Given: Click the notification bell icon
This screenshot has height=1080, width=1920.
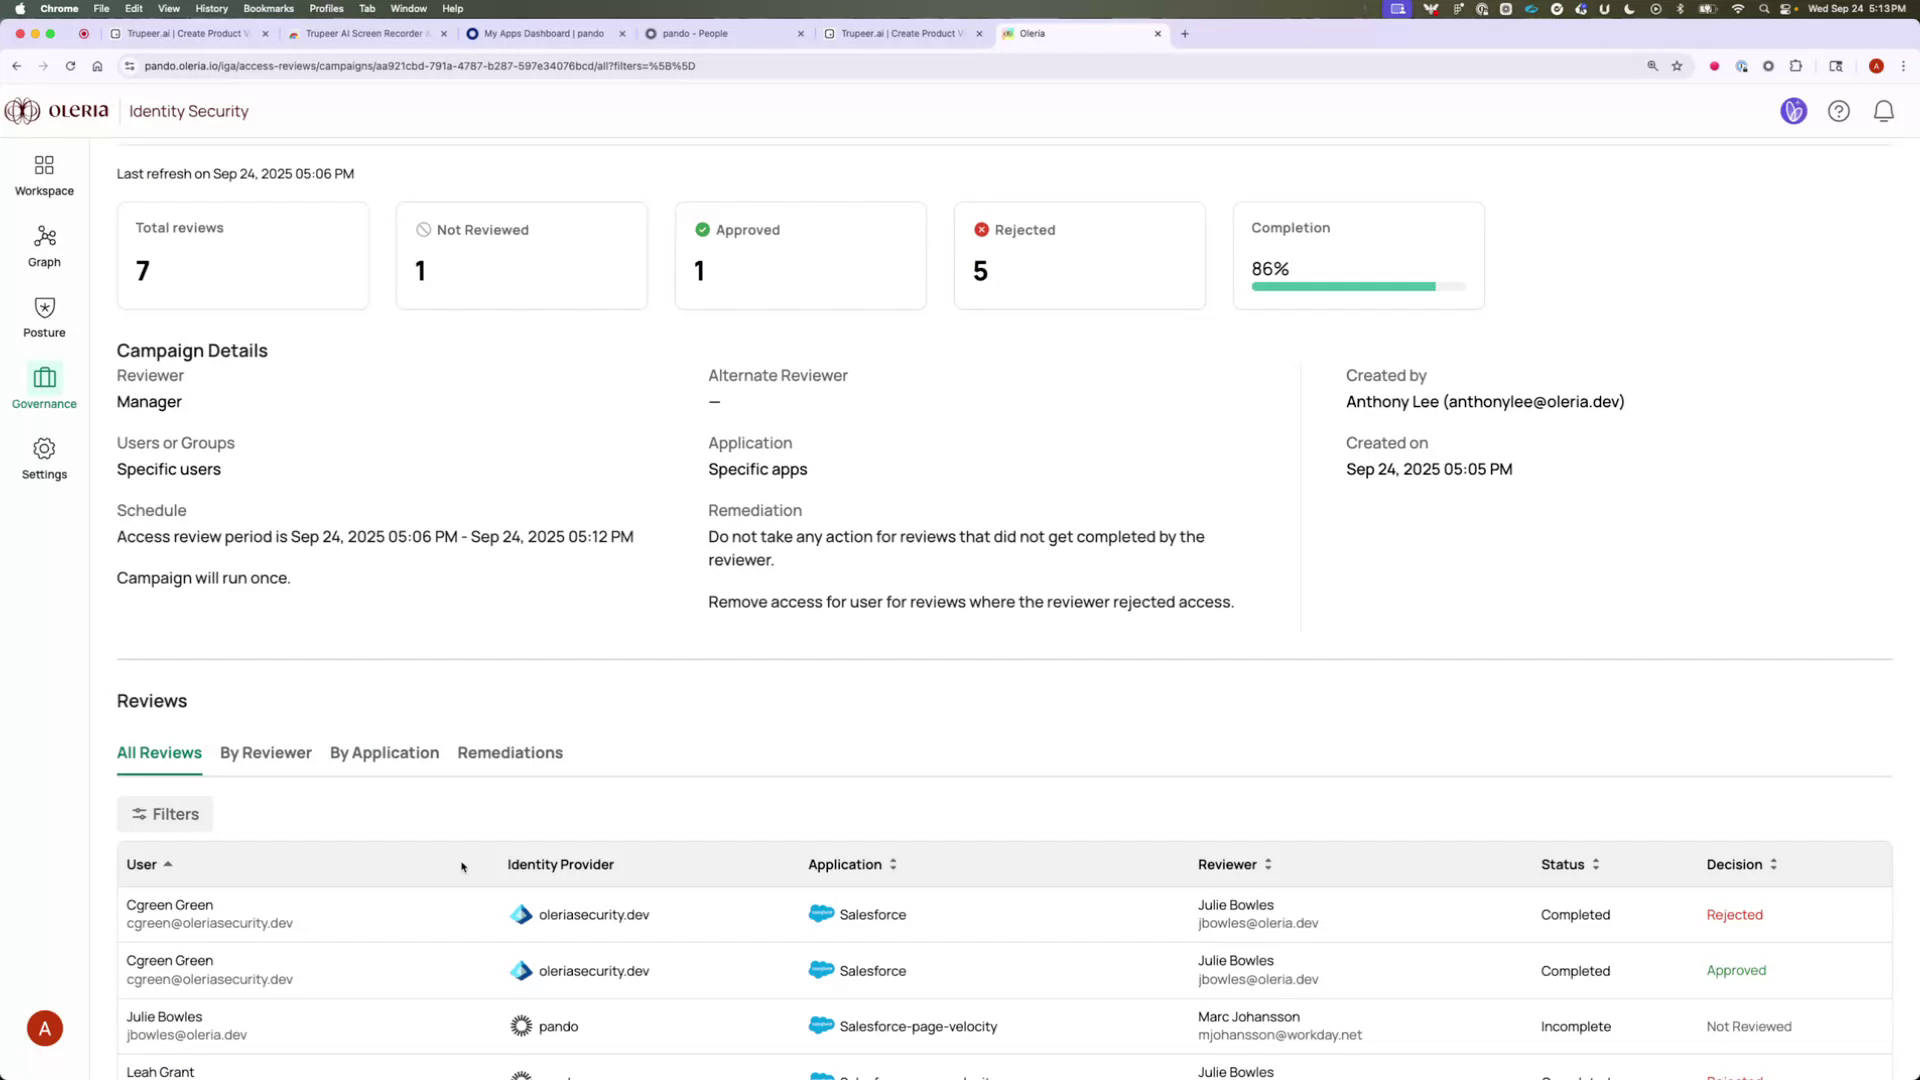Looking at the screenshot, I should point(1884,111).
